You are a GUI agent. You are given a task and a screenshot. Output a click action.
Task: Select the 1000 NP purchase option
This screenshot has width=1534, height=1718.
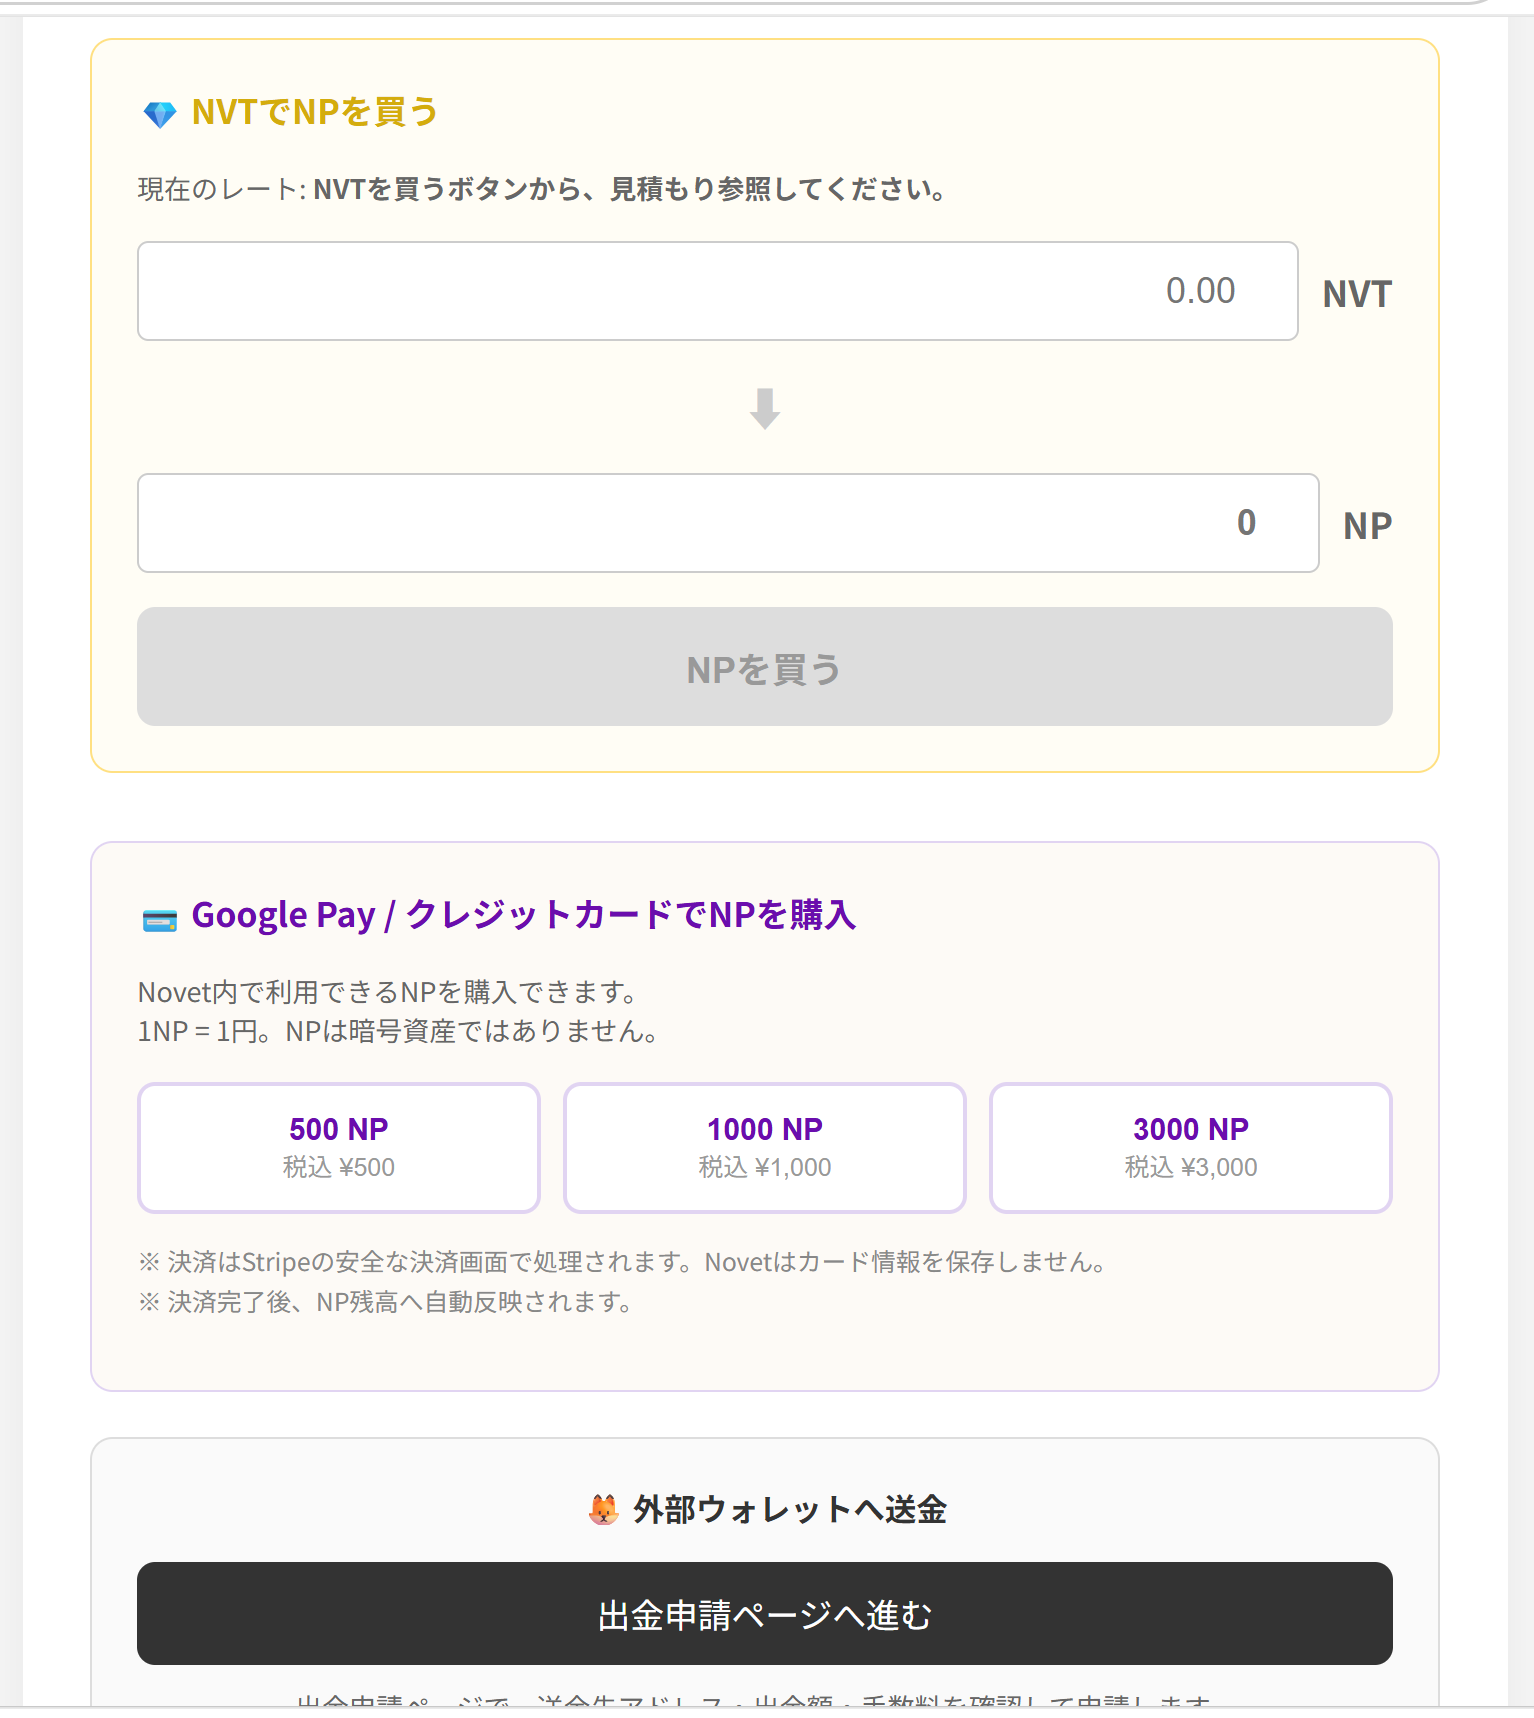coord(765,1148)
